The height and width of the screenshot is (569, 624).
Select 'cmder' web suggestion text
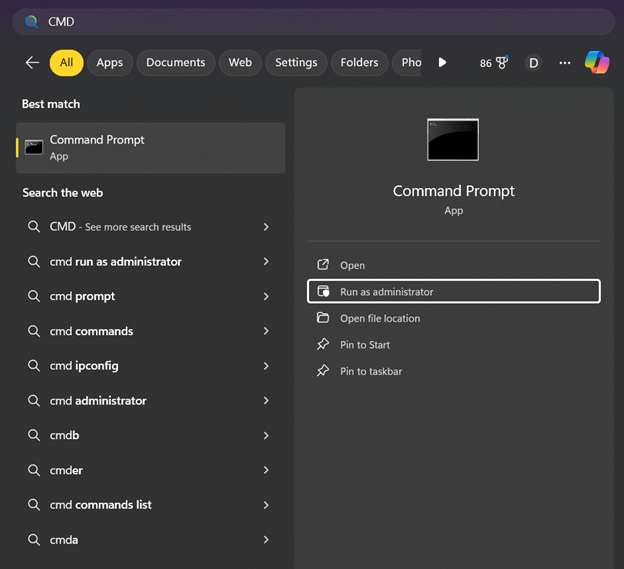tap(66, 470)
